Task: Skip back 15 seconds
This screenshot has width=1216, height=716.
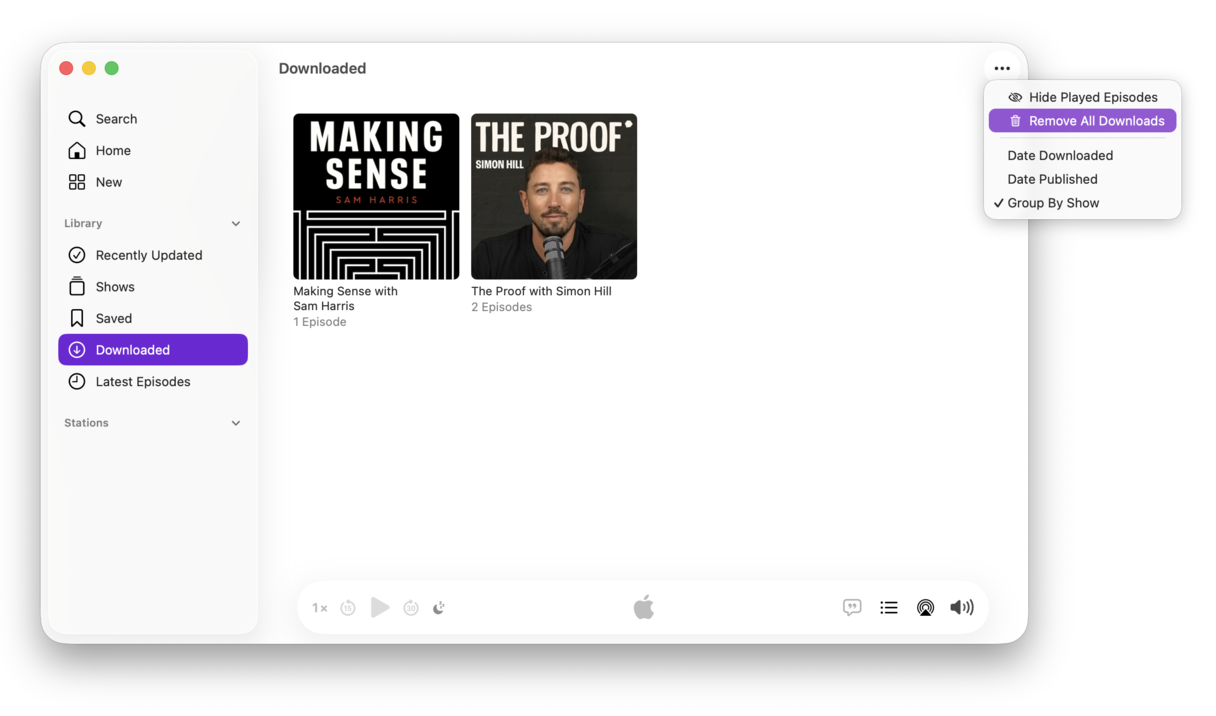Action: coord(348,608)
